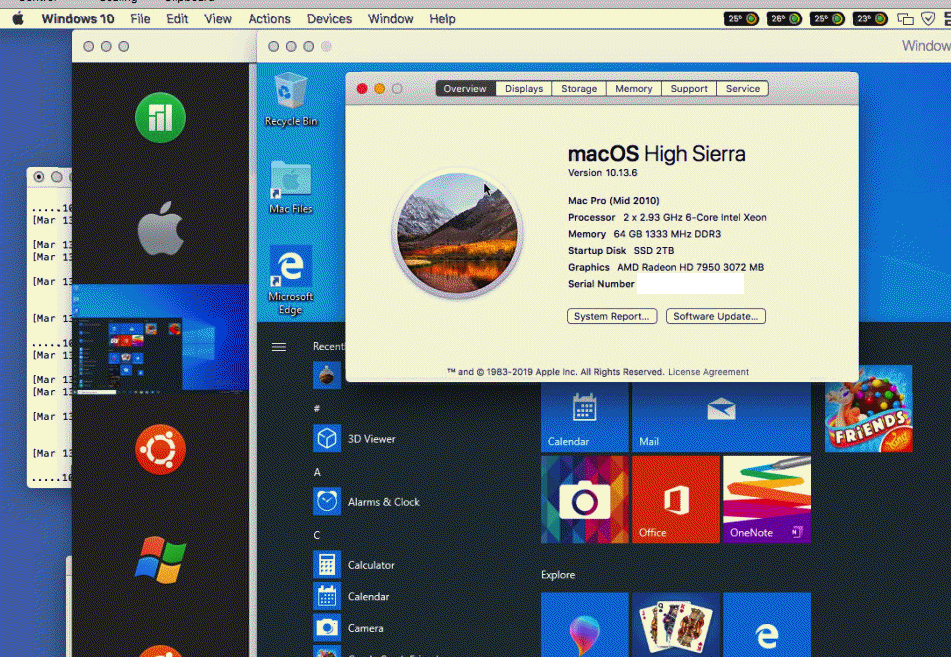The width and height of the screenshot is (951, 657).
Task: Select the Ubuntu VM icon
Action: pos(160,450)
